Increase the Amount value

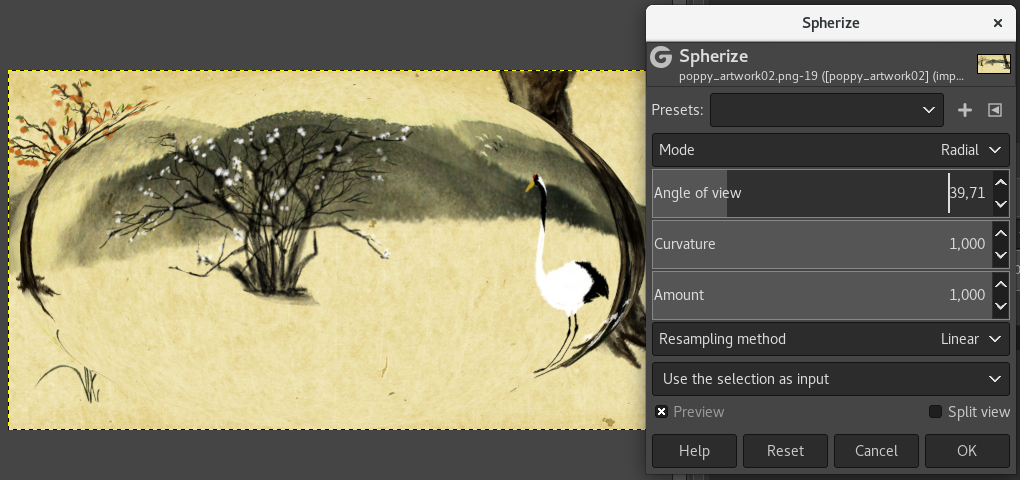pos(1001,284)
